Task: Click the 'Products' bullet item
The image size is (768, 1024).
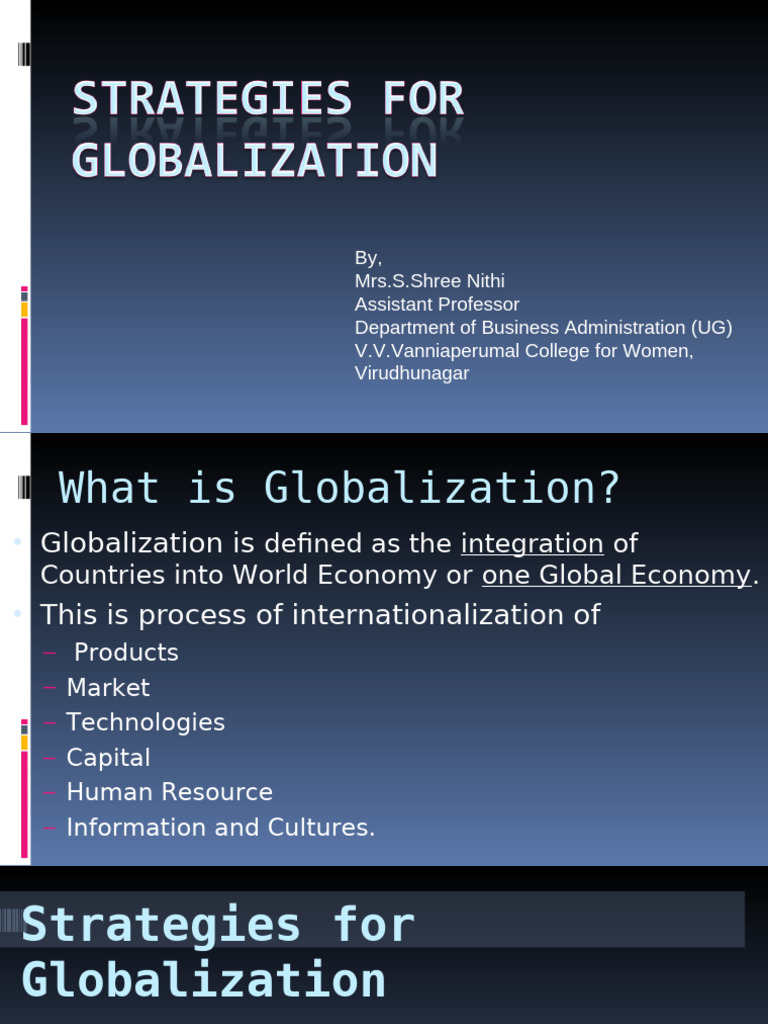Action: (x=126, y=652)
